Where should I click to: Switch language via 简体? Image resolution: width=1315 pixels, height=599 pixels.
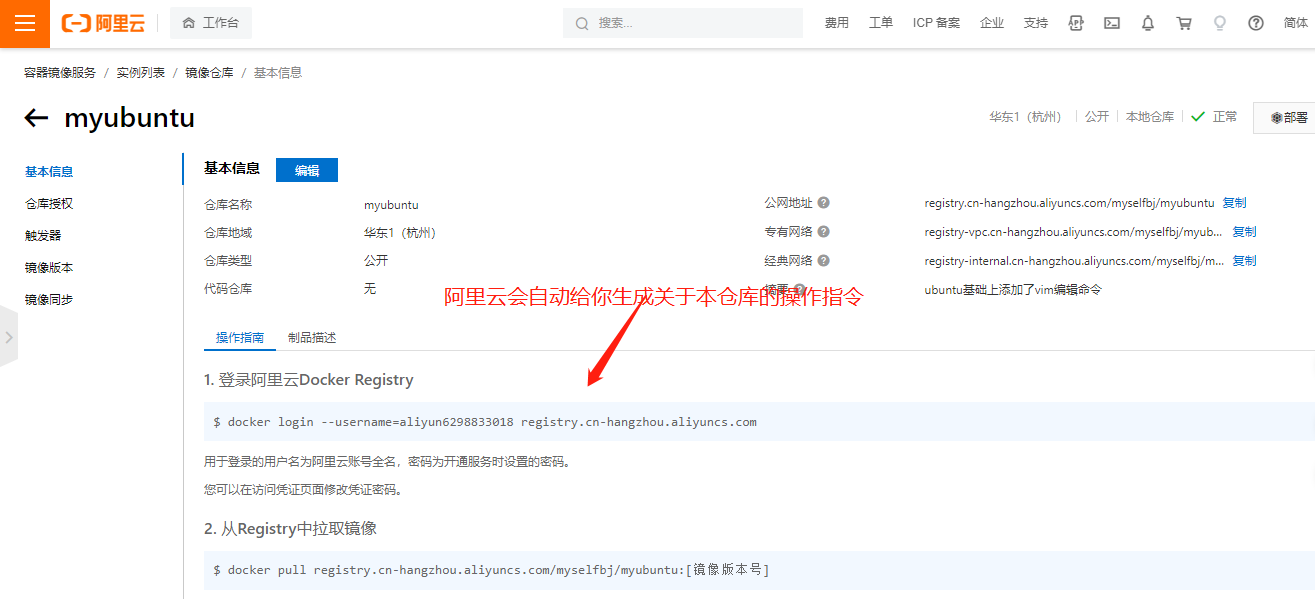pyautogui.click(x=1296, y=23)
